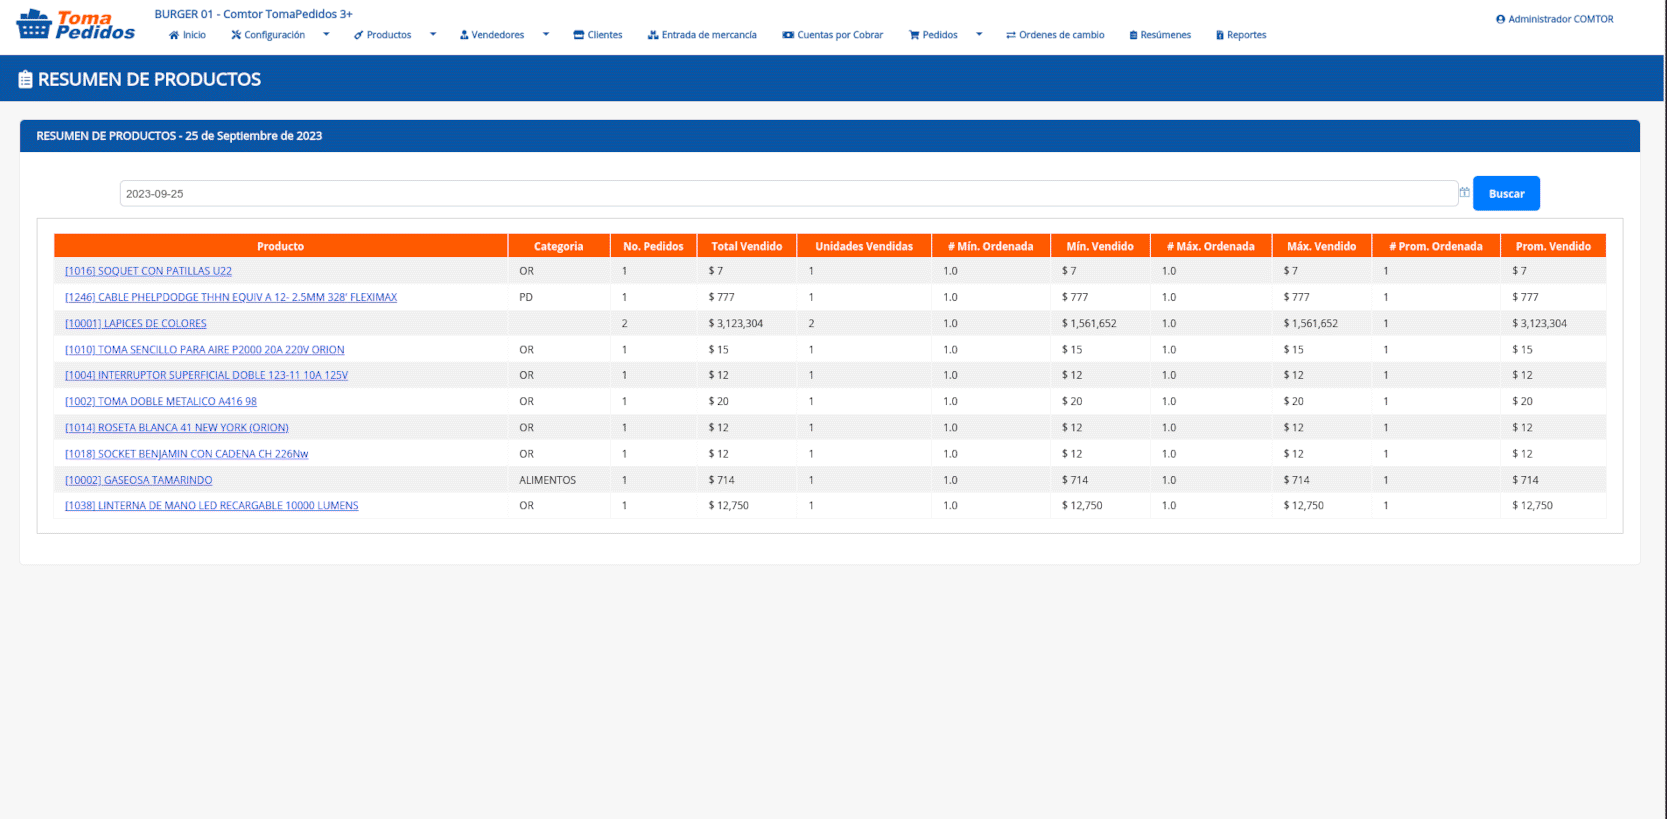Open product [10001] LAPICES DE COLORES
1667x819 pixels.
[x=136, y=324]
